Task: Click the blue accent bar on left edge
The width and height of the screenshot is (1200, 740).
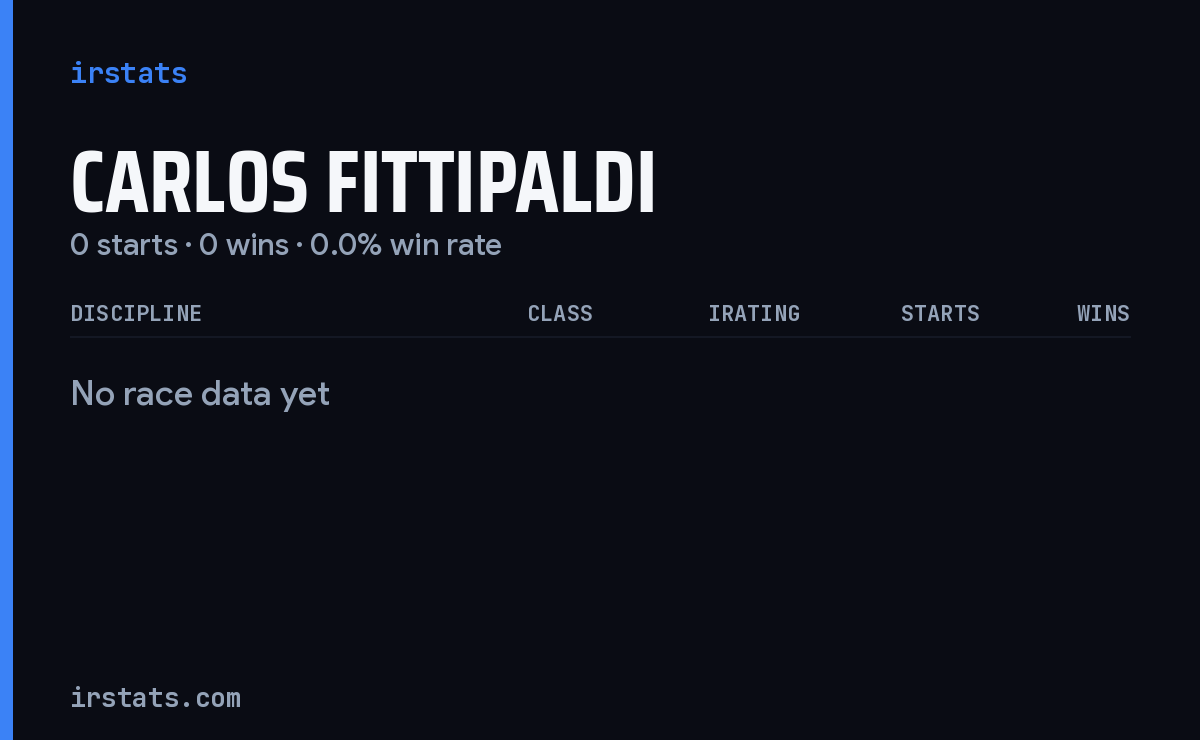Action: pos(6,370)
